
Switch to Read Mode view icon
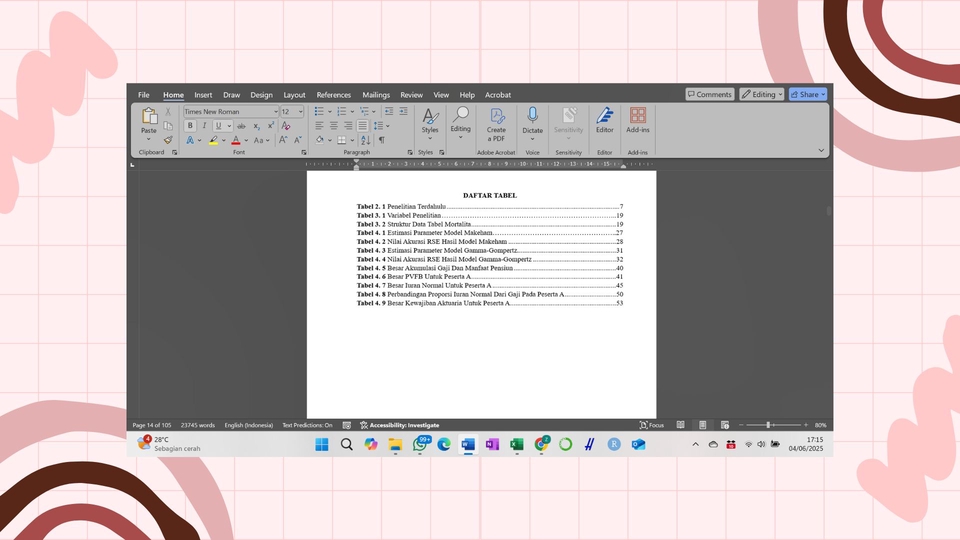pyautogui.click(x=680, y=425)
